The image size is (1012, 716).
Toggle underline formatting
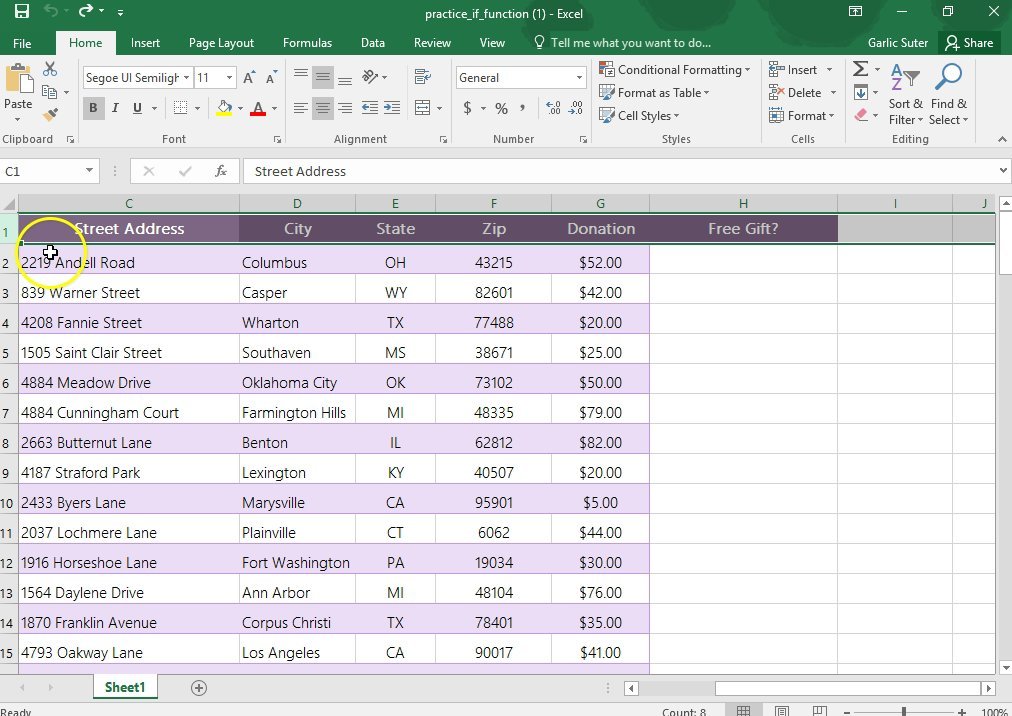(x=136, y=107)
